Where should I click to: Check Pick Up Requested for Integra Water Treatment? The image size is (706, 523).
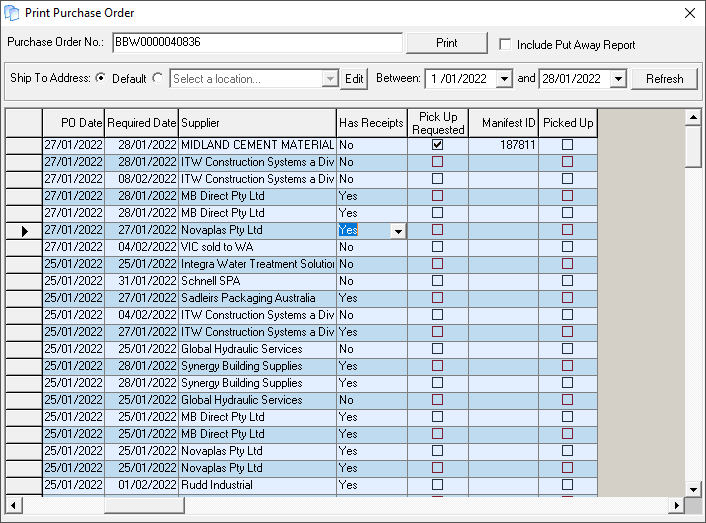[437, 264]
